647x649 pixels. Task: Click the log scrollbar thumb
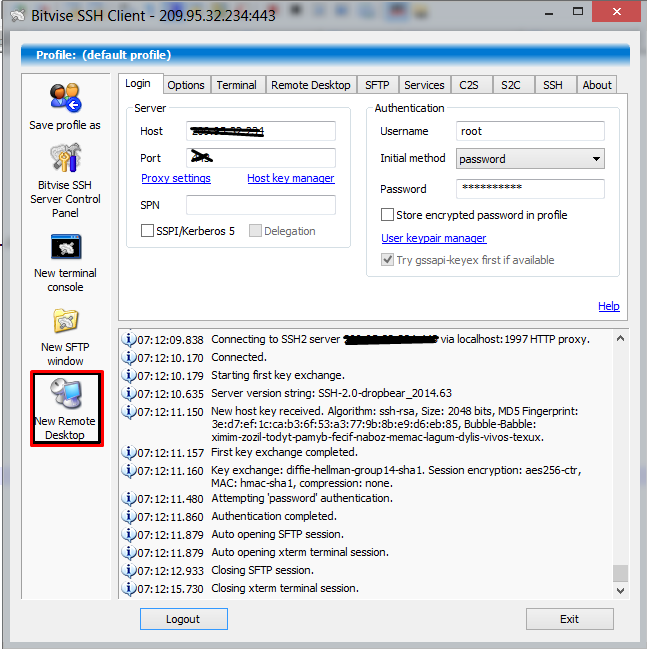tap(621, 574)
